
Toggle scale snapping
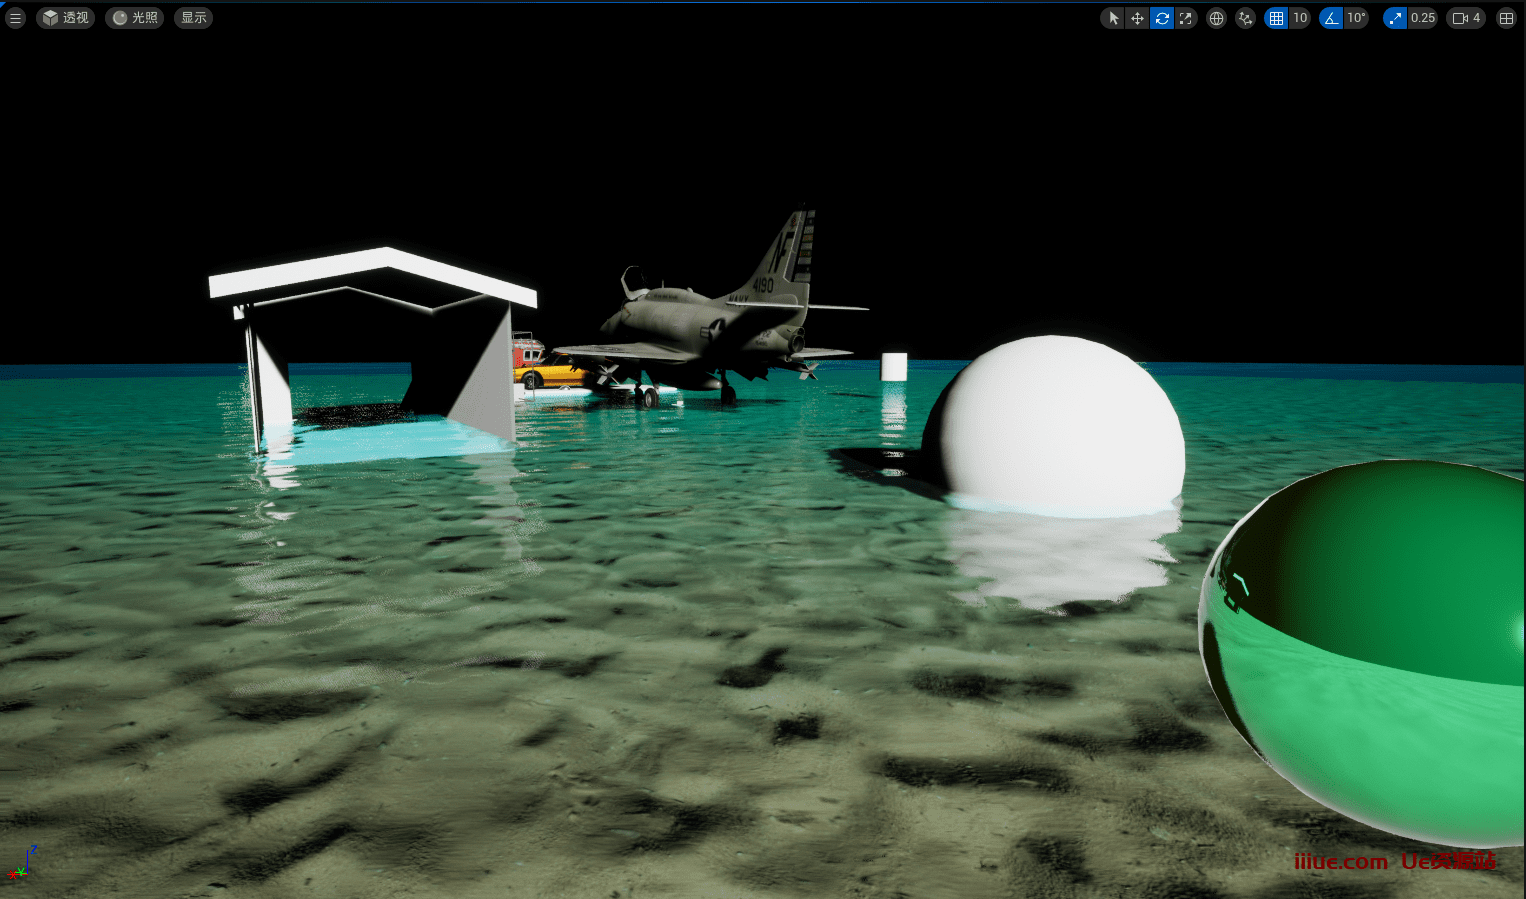coord(1395,18)
